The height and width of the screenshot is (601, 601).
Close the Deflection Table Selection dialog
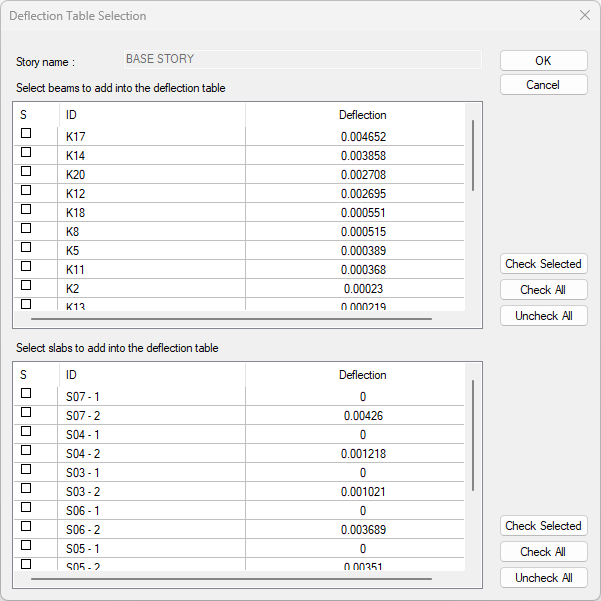pos(585,16)
